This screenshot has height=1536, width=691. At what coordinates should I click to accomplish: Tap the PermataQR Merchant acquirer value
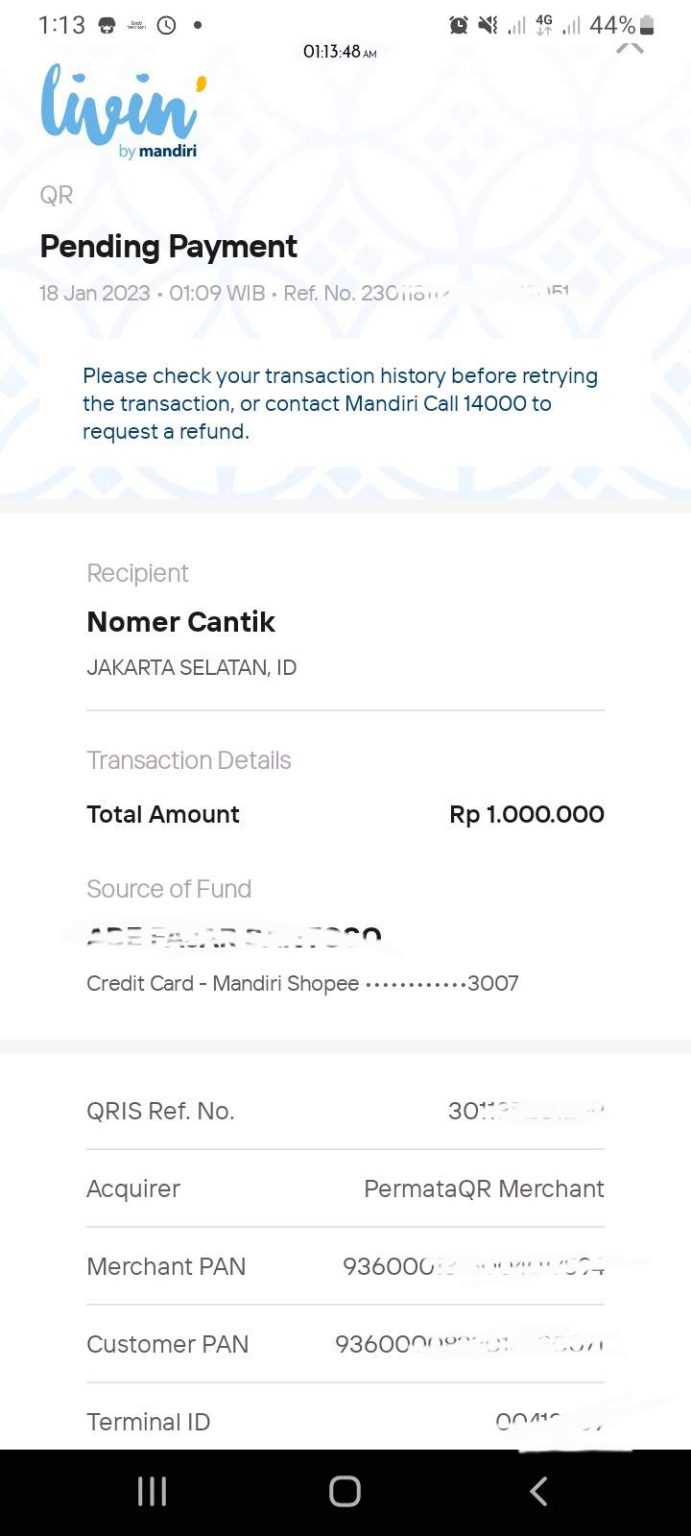484,1189
